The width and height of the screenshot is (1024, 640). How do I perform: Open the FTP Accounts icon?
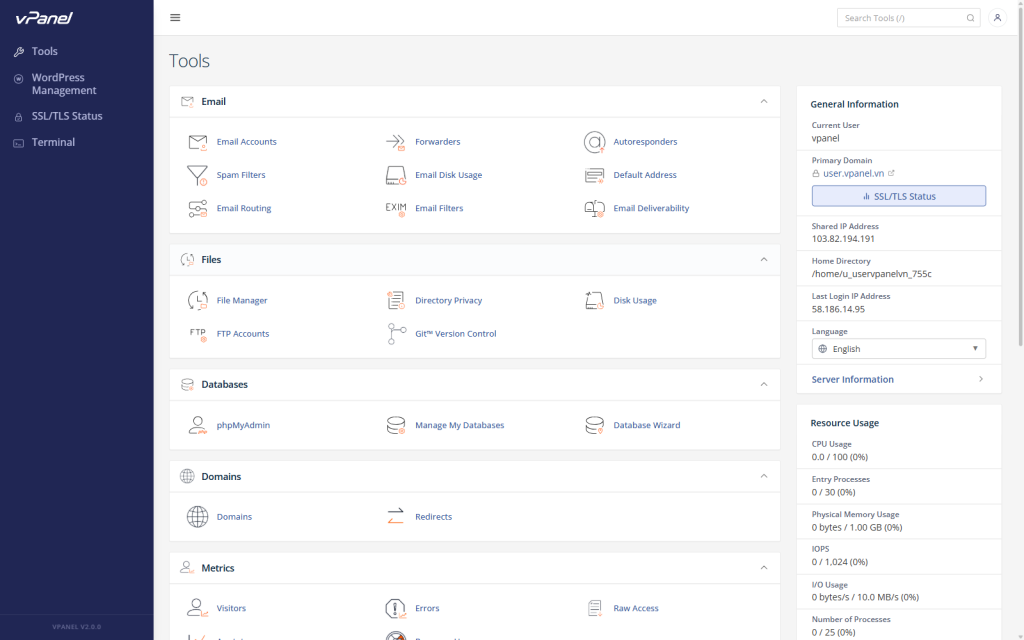(x=198, y=334)
